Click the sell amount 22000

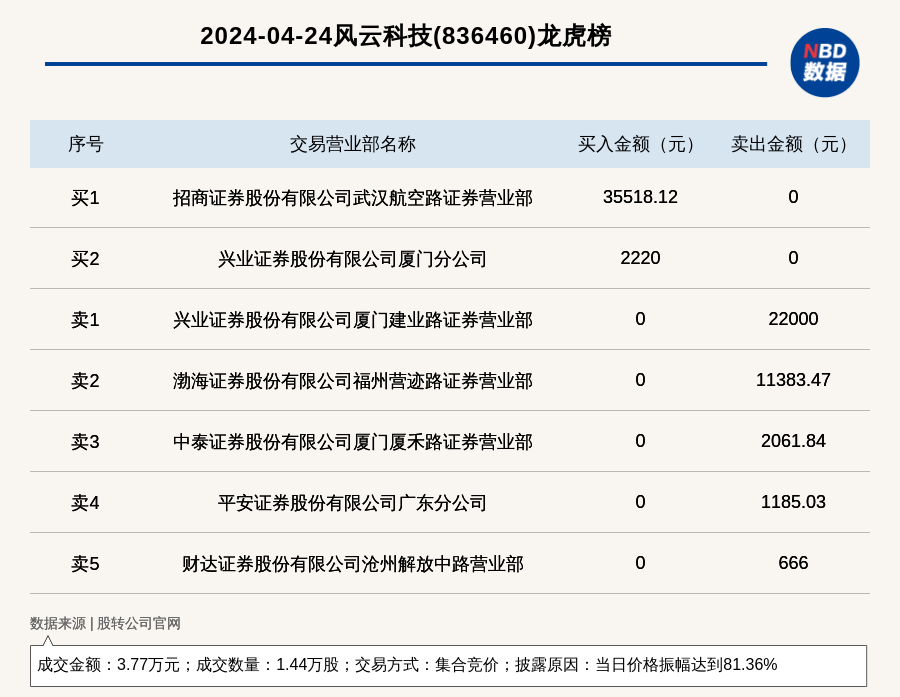point(793,319)
